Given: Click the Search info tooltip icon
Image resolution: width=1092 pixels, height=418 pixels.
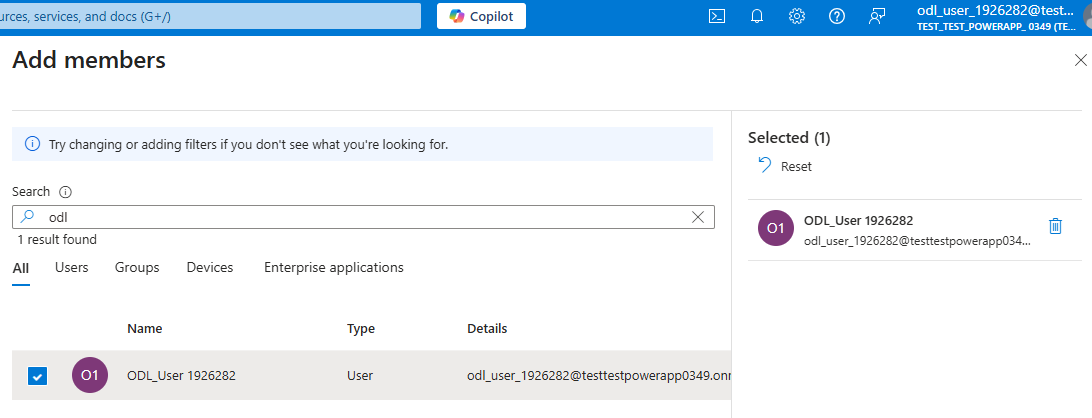Looking at the screenshot, I should pyautogui.click(x=66, y=192).
